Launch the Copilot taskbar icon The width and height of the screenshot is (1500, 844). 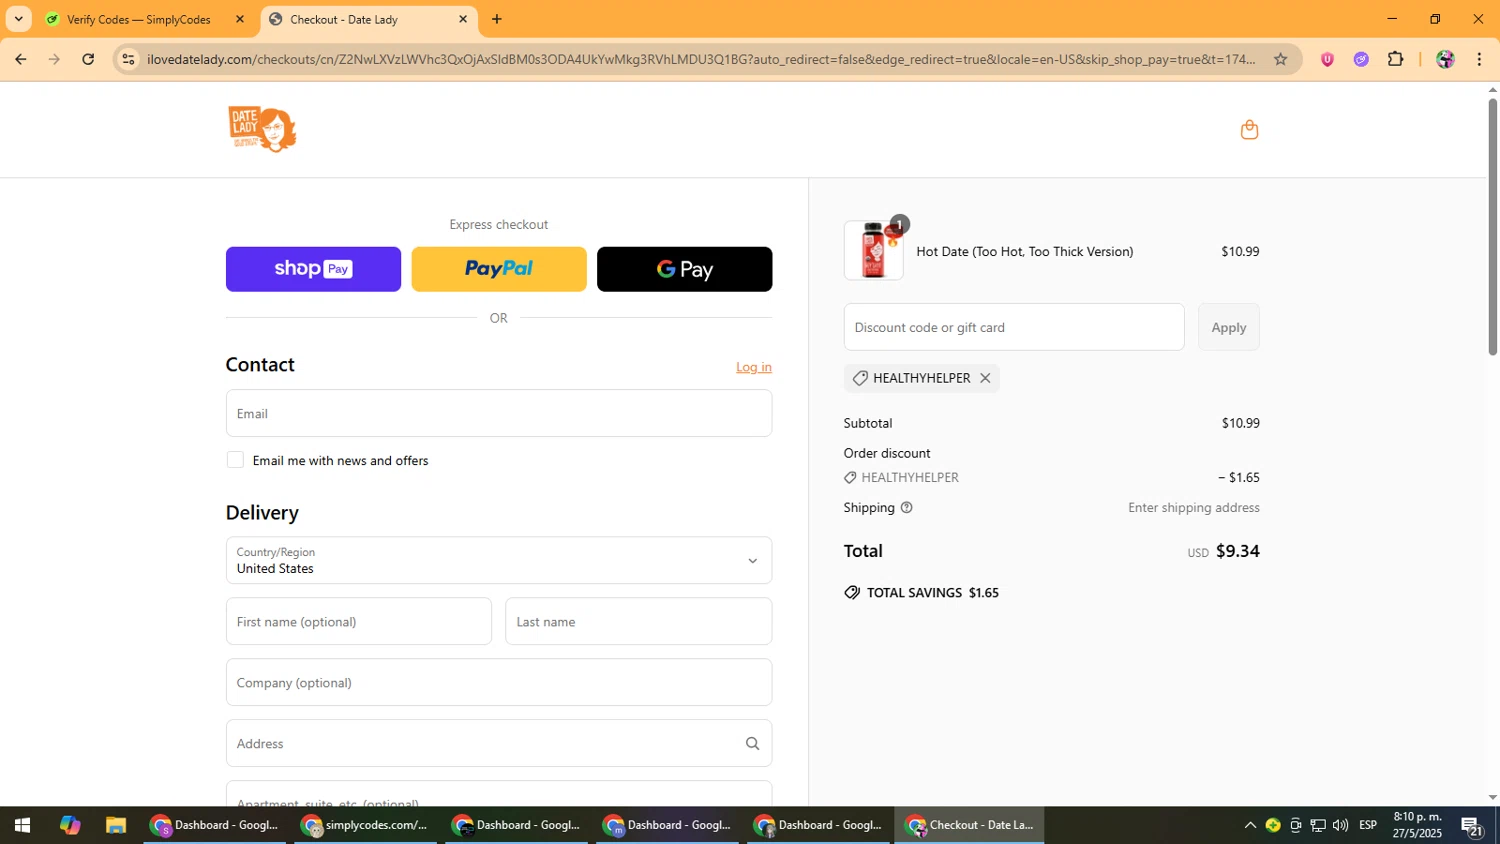[69, 825]
